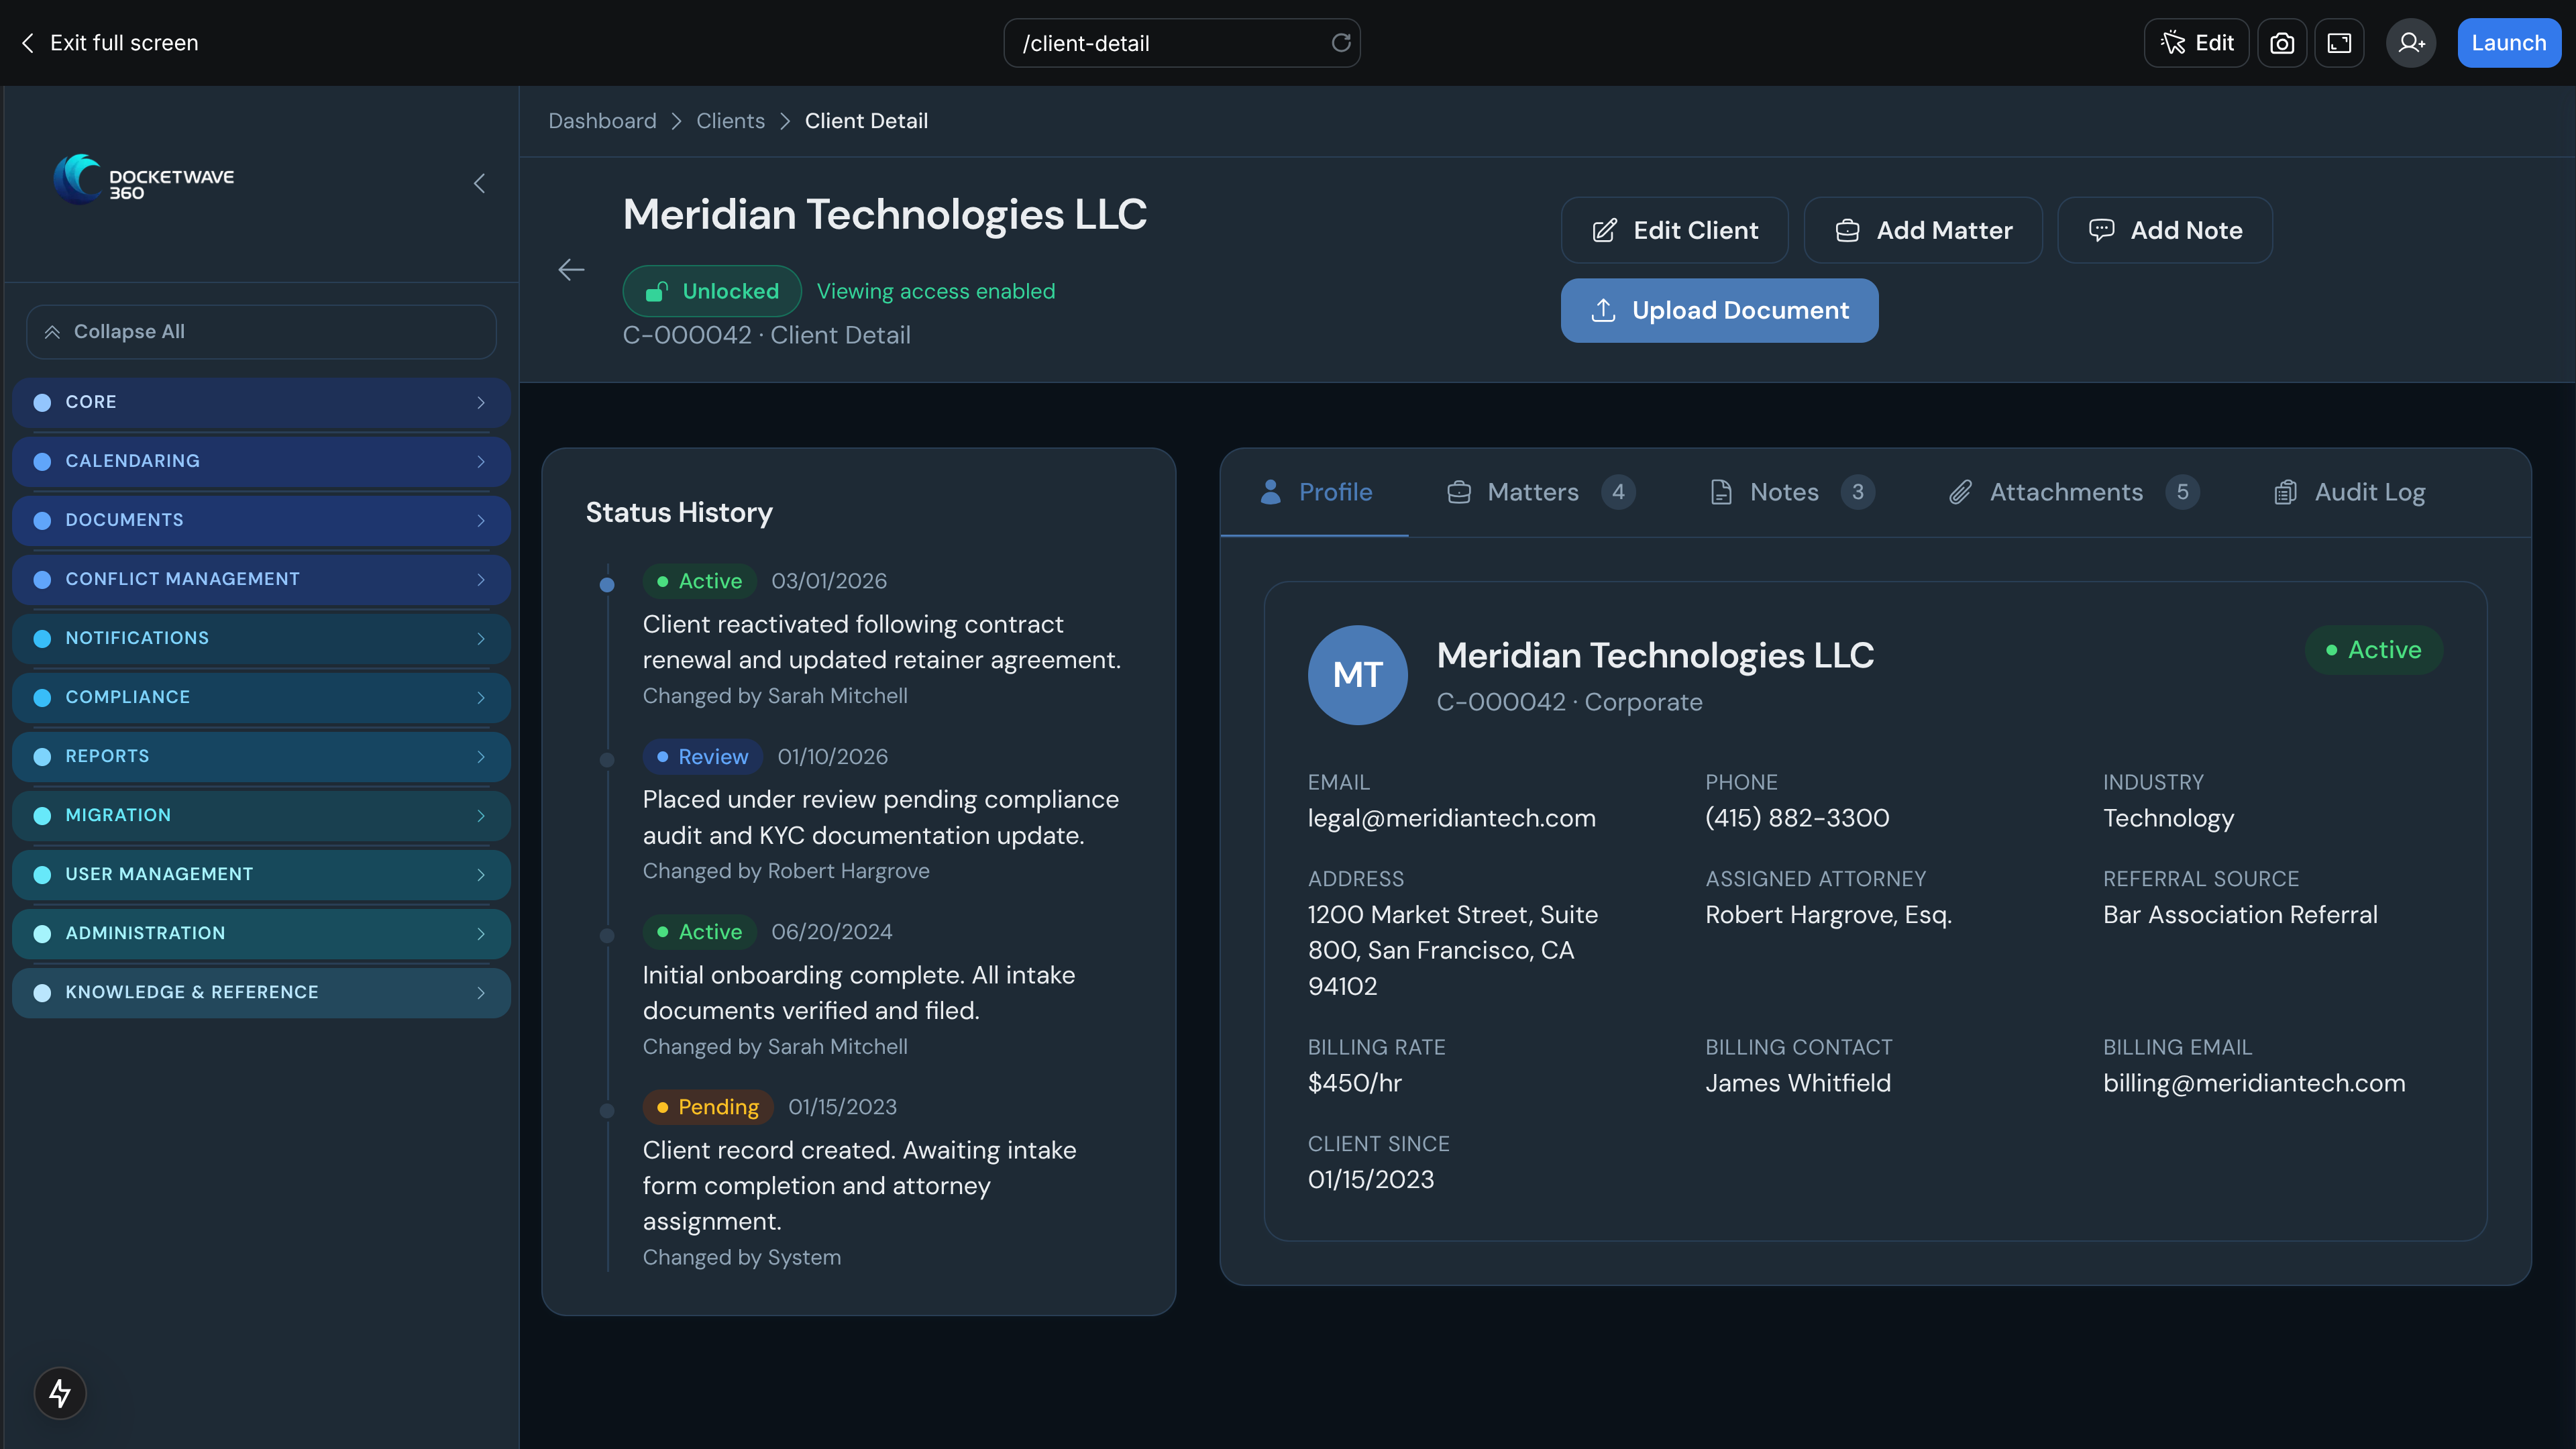Switch to the Notes tab
2576x1449 pixels.
click(x=1792, y=492)
